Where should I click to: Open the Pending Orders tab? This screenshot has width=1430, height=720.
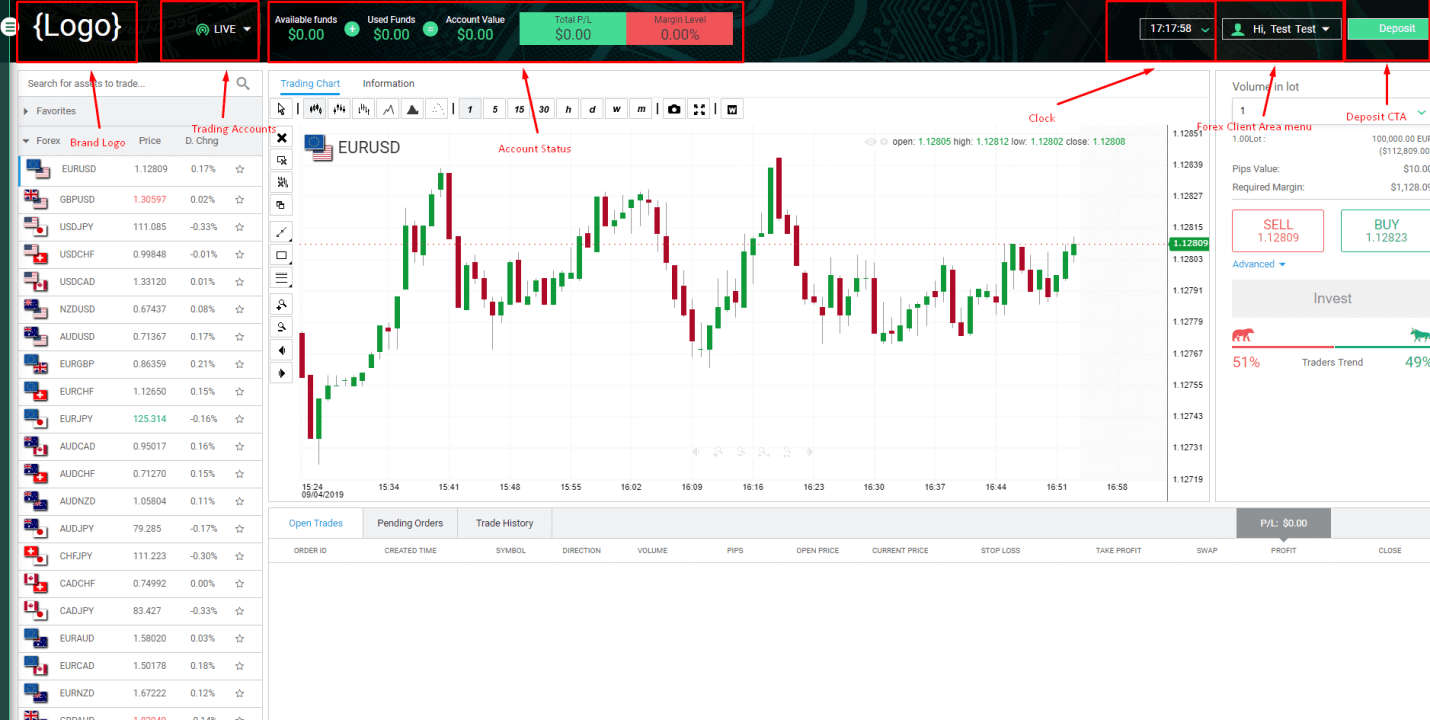pos(410,523)
